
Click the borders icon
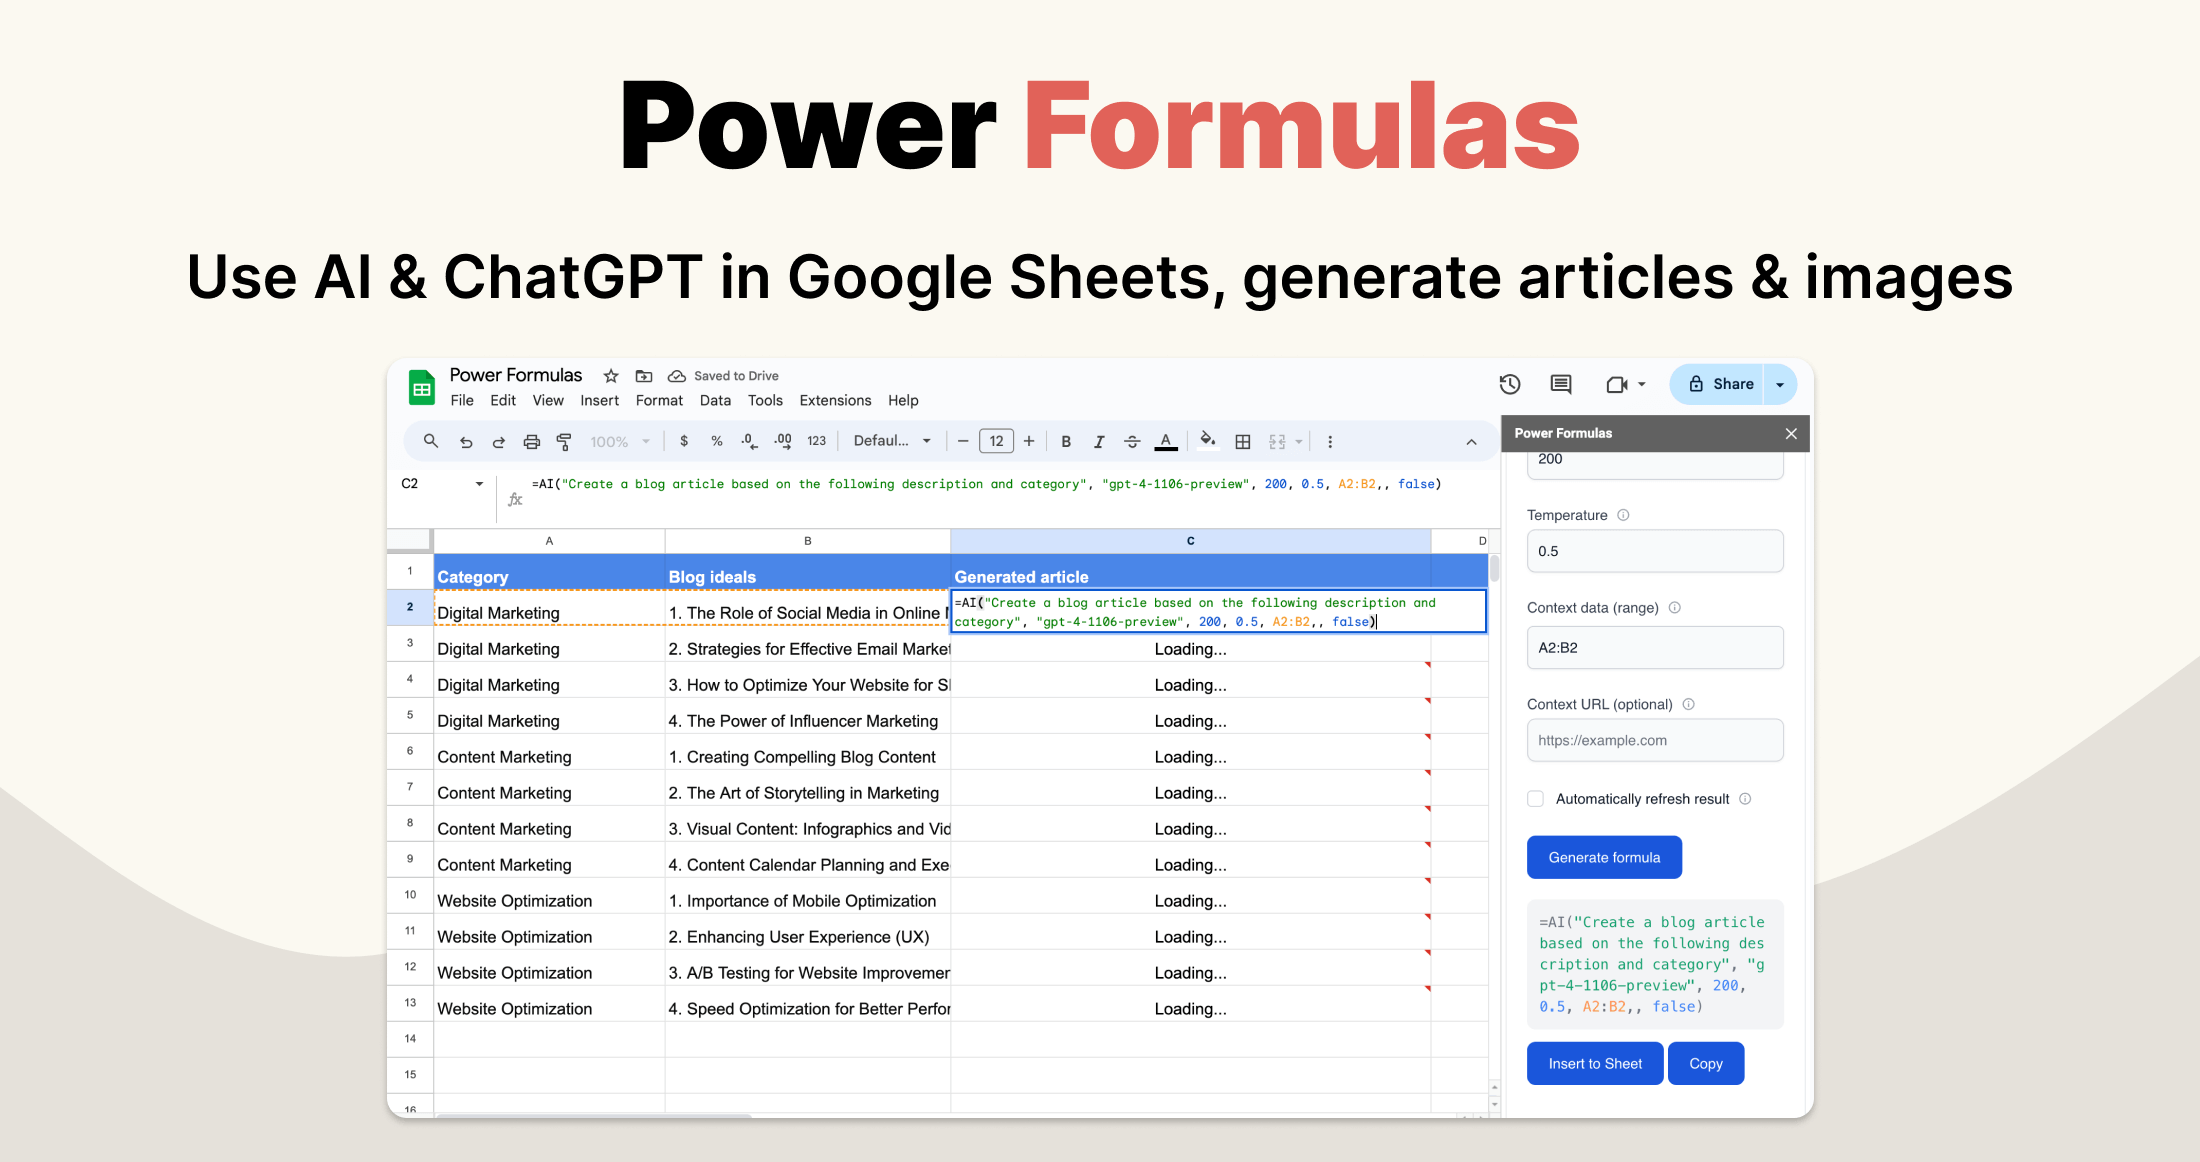click(x=1243, y=441)
